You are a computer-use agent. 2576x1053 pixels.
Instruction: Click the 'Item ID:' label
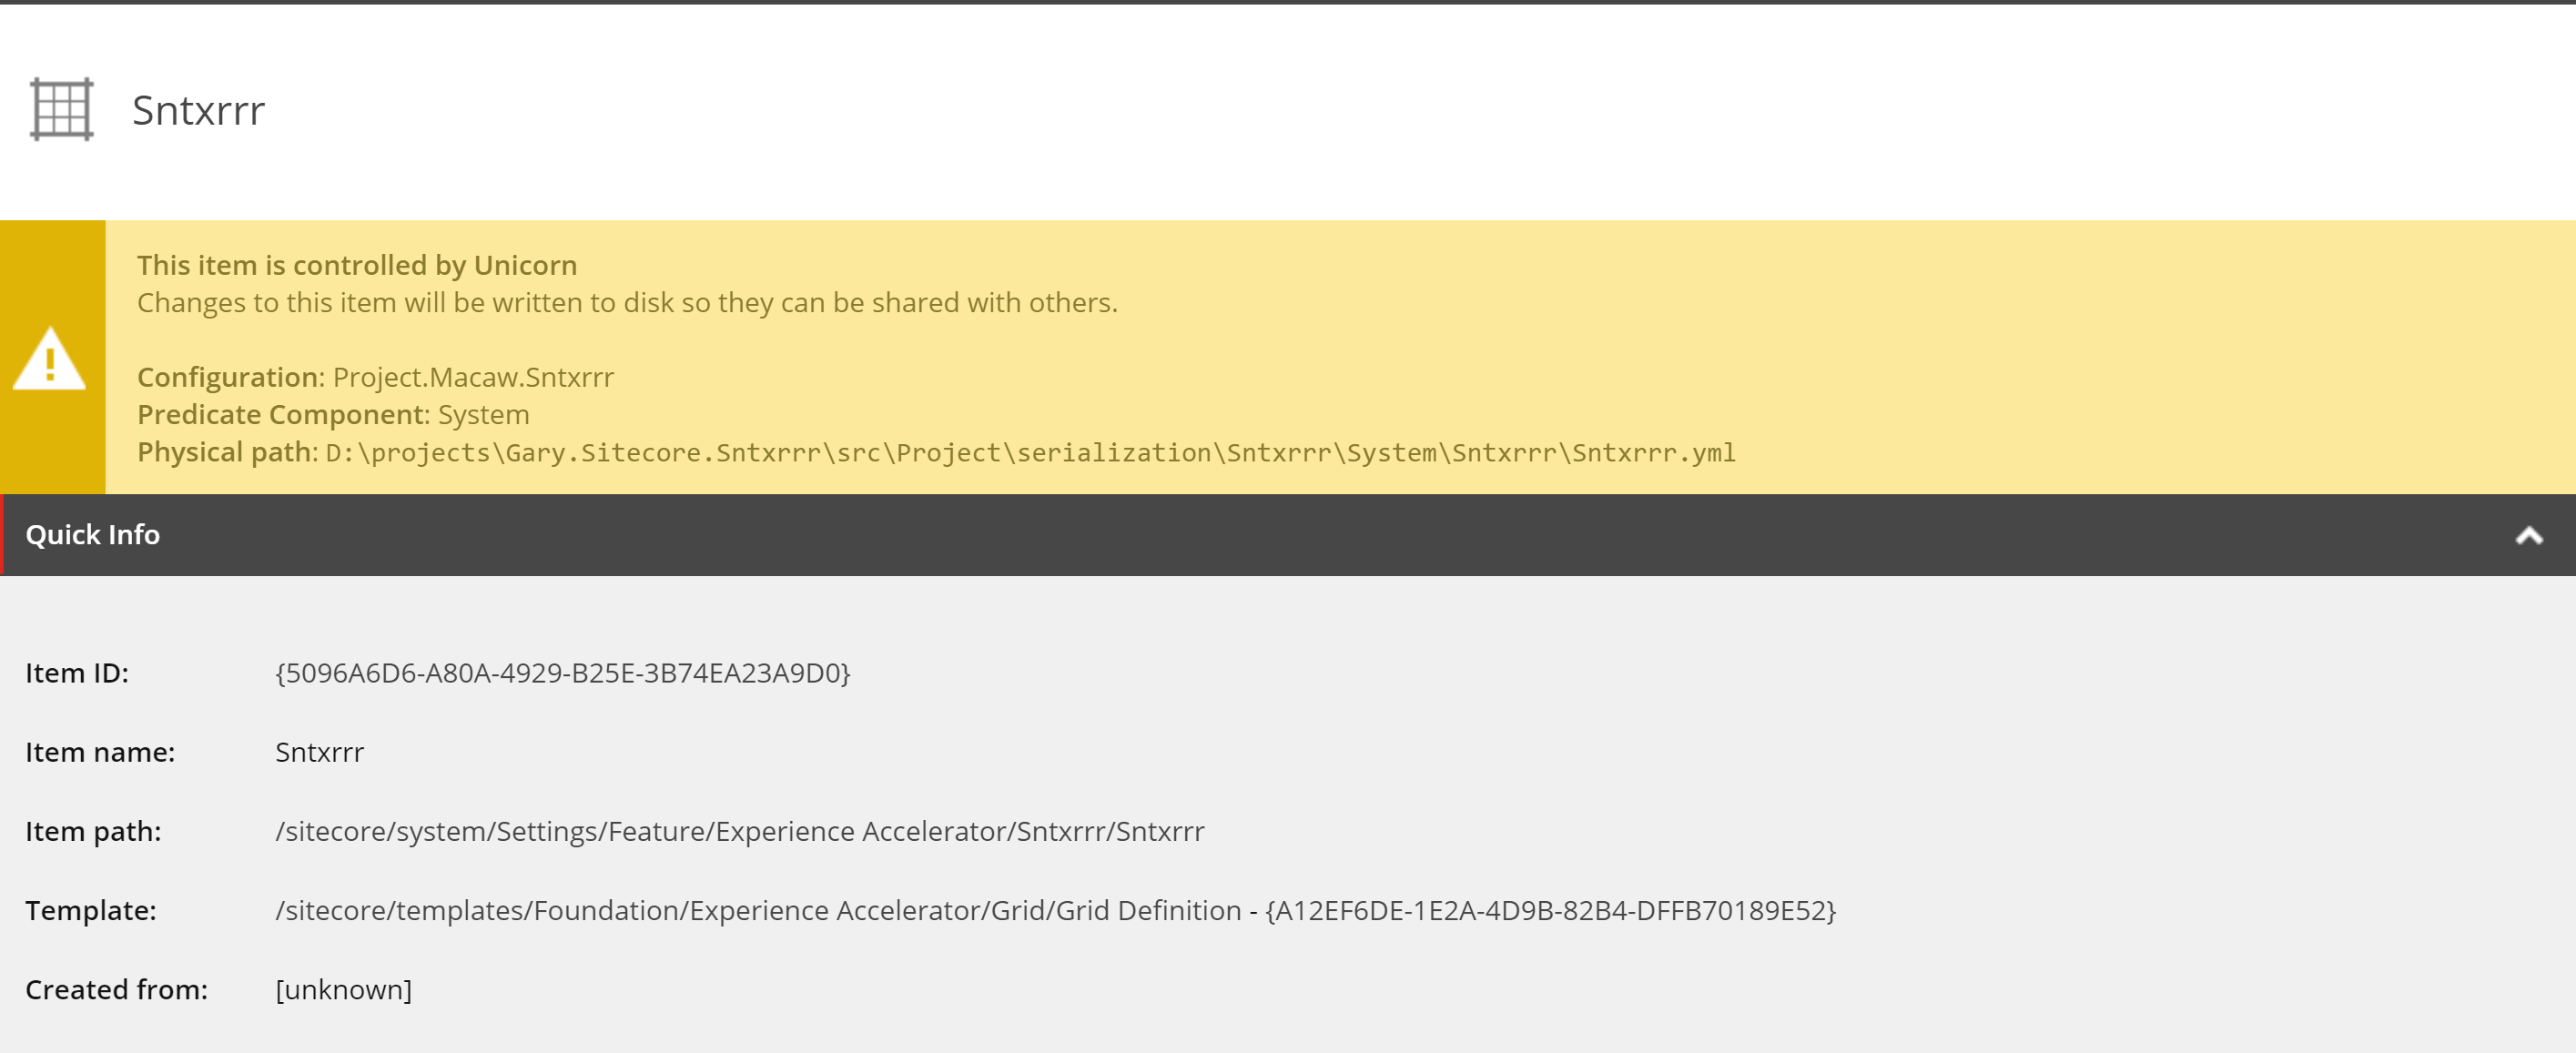point(77,673)
